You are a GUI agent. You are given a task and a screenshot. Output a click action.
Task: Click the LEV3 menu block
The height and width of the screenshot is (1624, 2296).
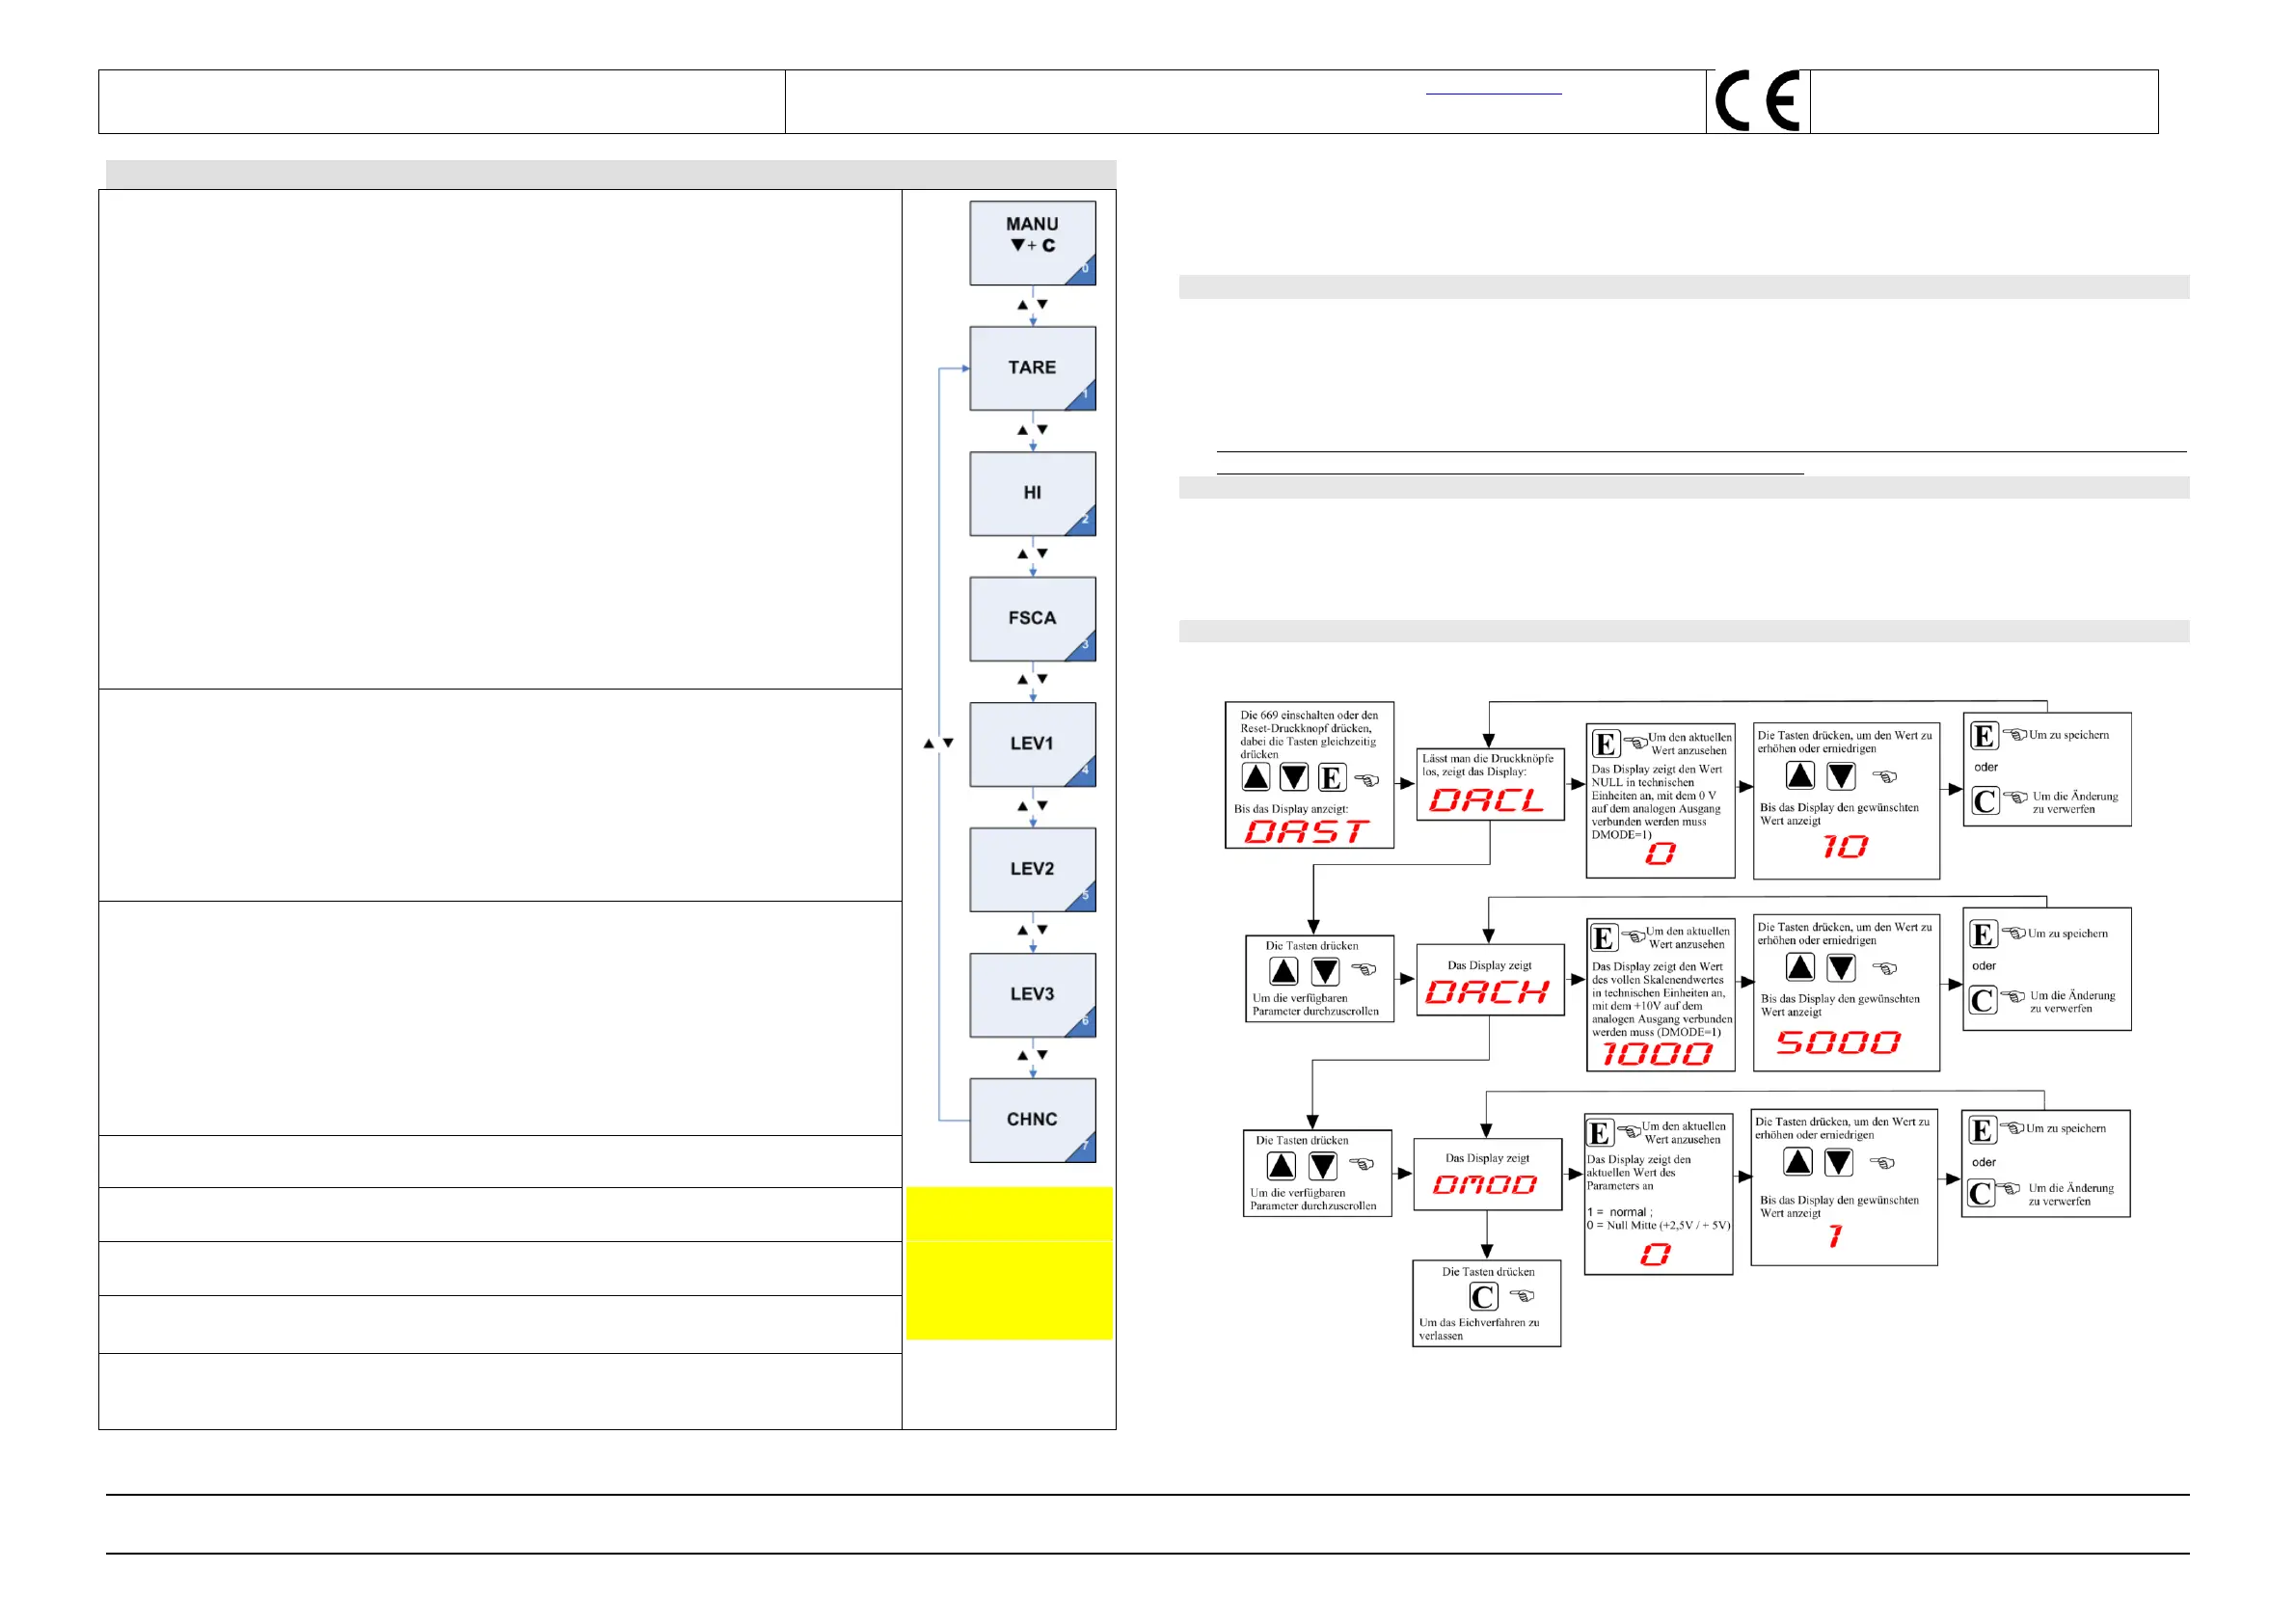point(1032,995)
